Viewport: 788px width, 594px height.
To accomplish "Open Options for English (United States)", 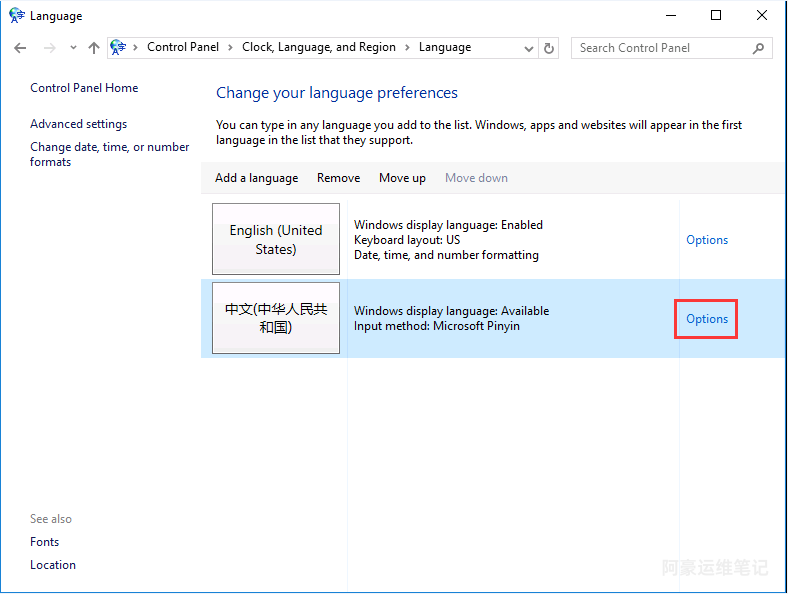I will point(707,240).
